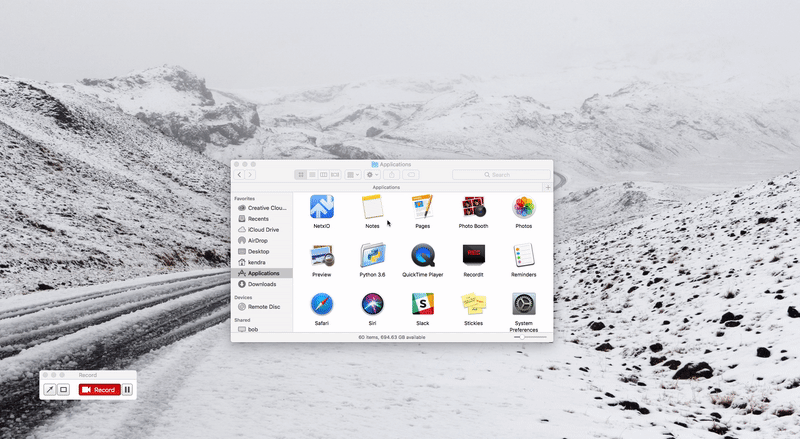Select the QuickTime Player app icon

[423, 255]
